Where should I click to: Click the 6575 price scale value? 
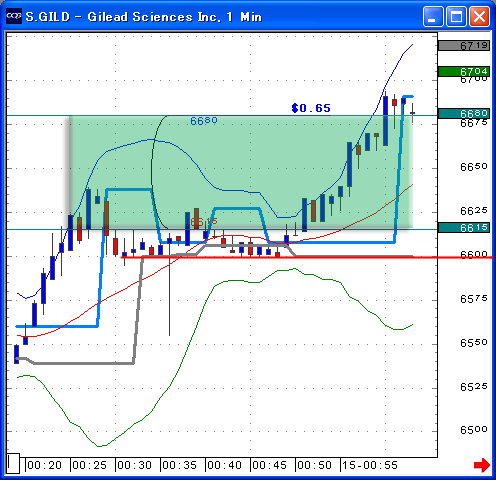[x=474, y=299]
